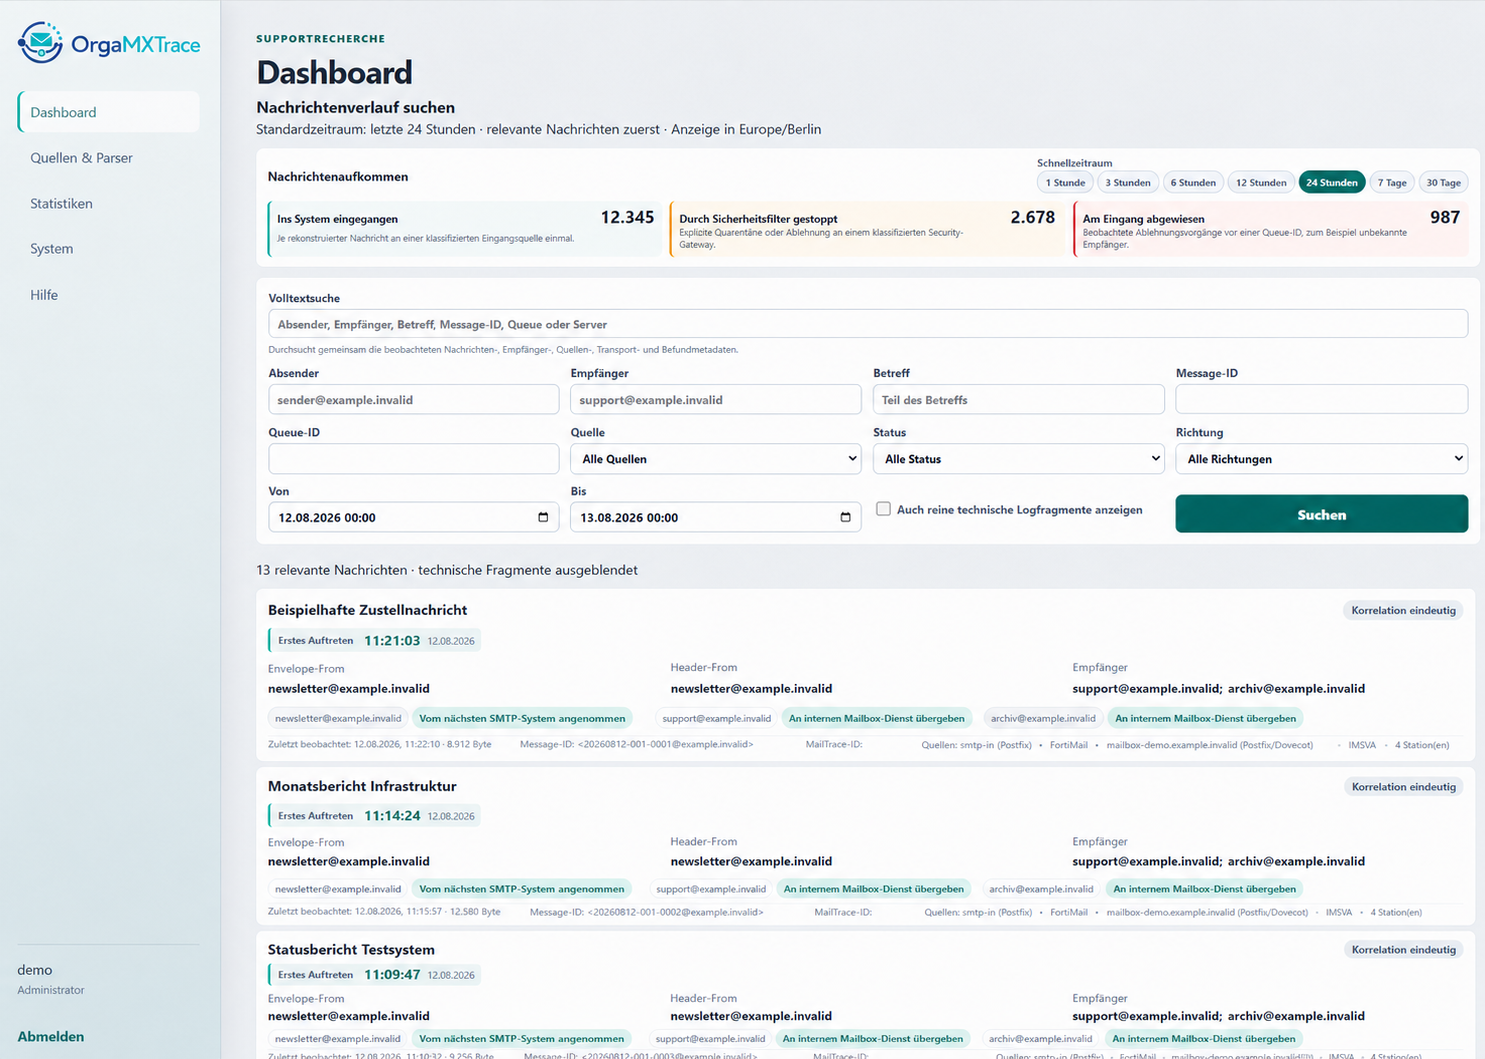Click the Empfänger input field

click(x=716, y=400)
